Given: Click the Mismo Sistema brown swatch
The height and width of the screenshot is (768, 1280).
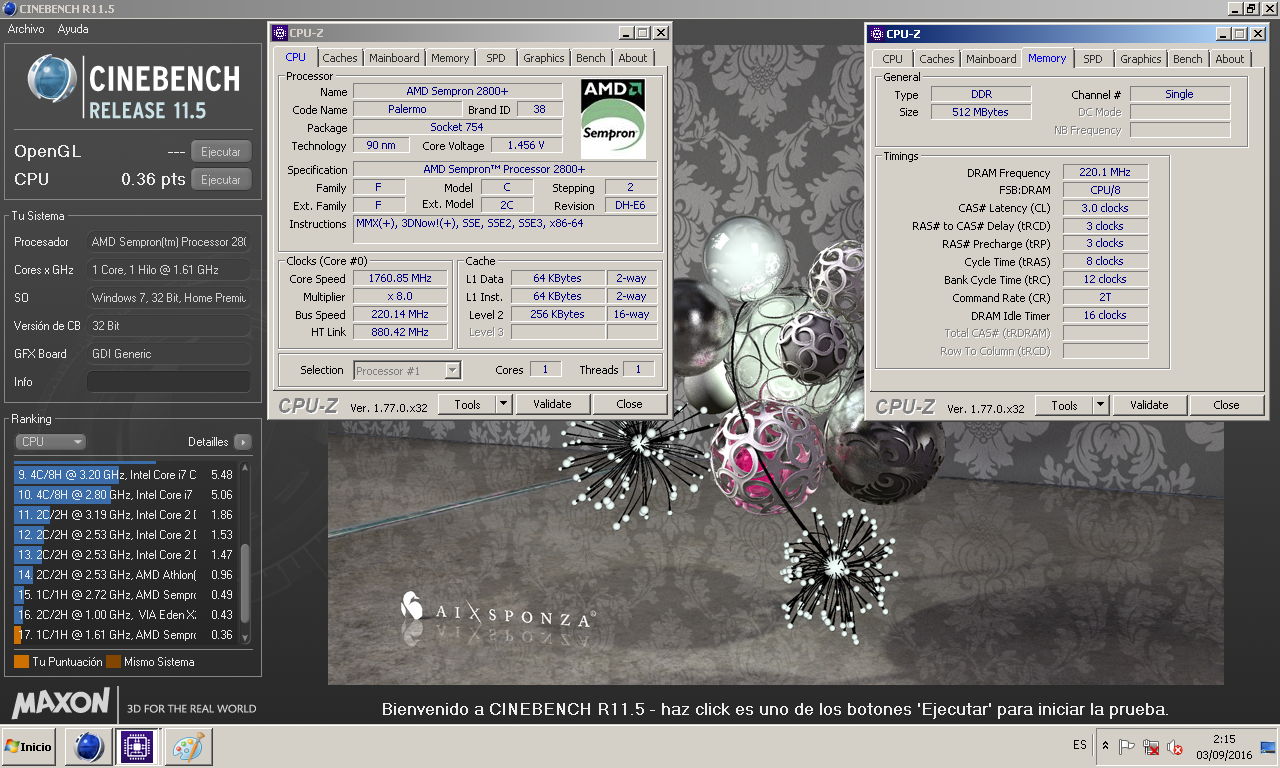Looking at the screenshot, I should pyautogui.click(x=113, y=661).
